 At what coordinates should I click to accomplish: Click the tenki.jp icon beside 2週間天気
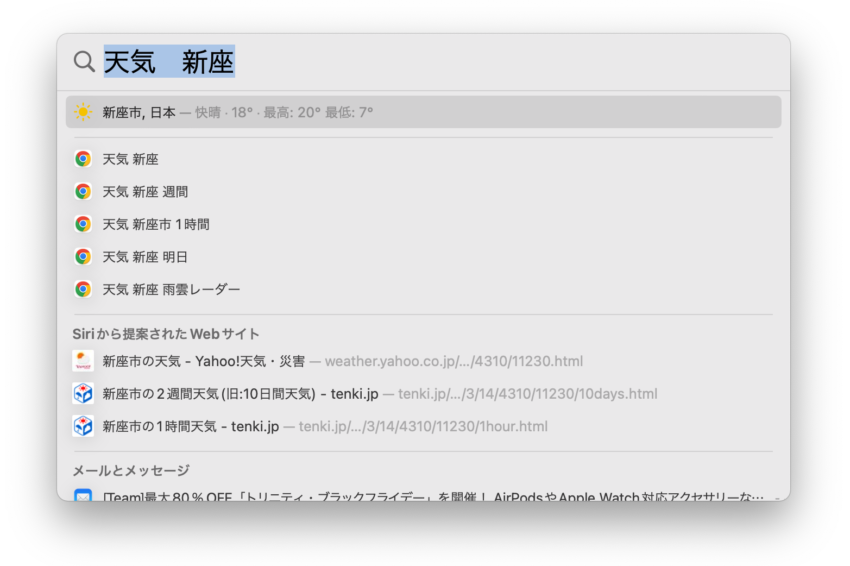[x=83, y=394]
